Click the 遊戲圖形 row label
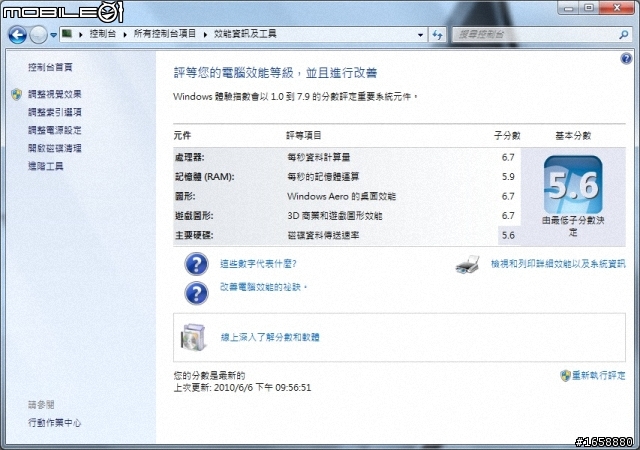This screenshot has height=450, width=640. pyautogui.click(x=194, y=216)
